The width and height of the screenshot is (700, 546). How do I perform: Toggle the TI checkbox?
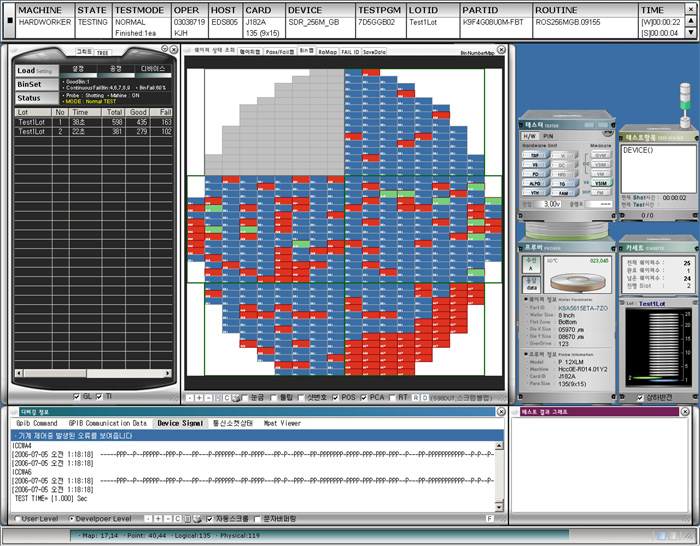pos(99,396)
